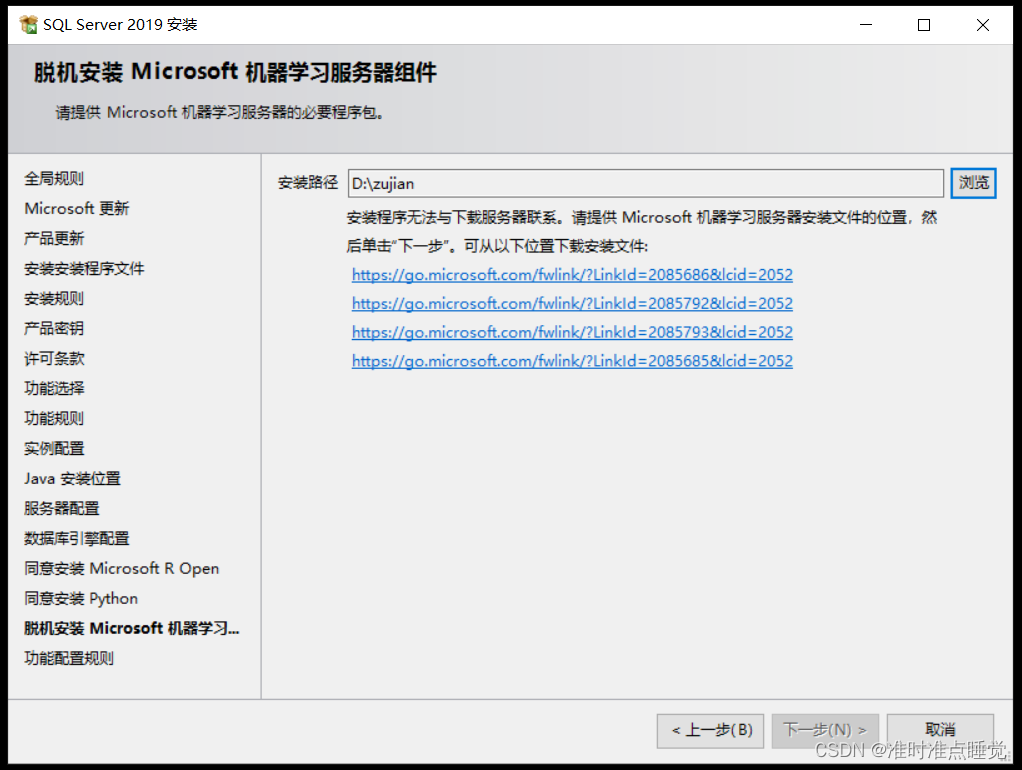Click the SQL Server setup title icon

click(28, 25)
